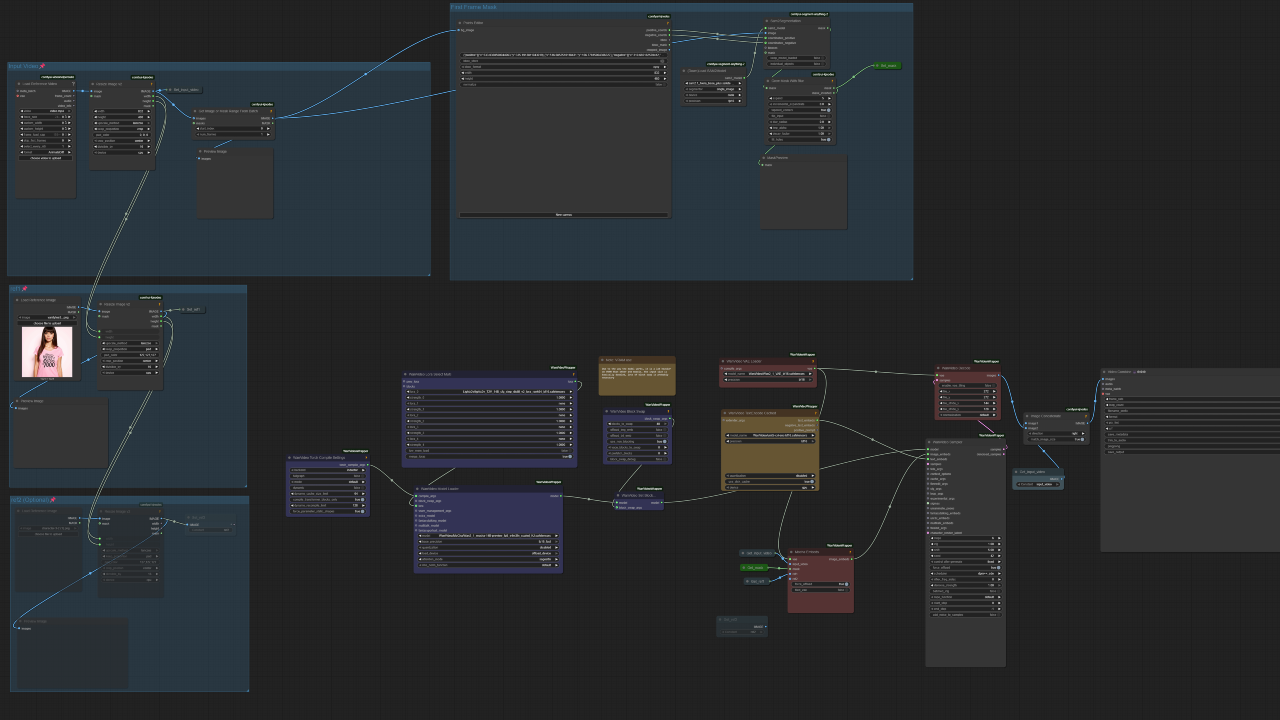Click the warning icon on the Image Concatenate node

pyautogui.click(x=1086, y=416)
